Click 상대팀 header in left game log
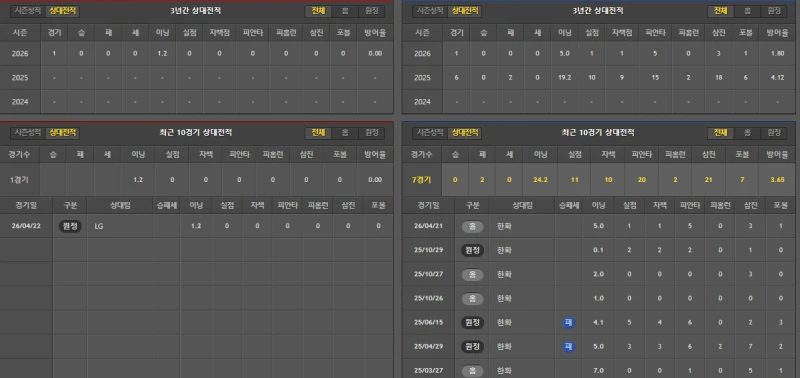This screenshot has width=800, height=378. (x=120, y=205)
